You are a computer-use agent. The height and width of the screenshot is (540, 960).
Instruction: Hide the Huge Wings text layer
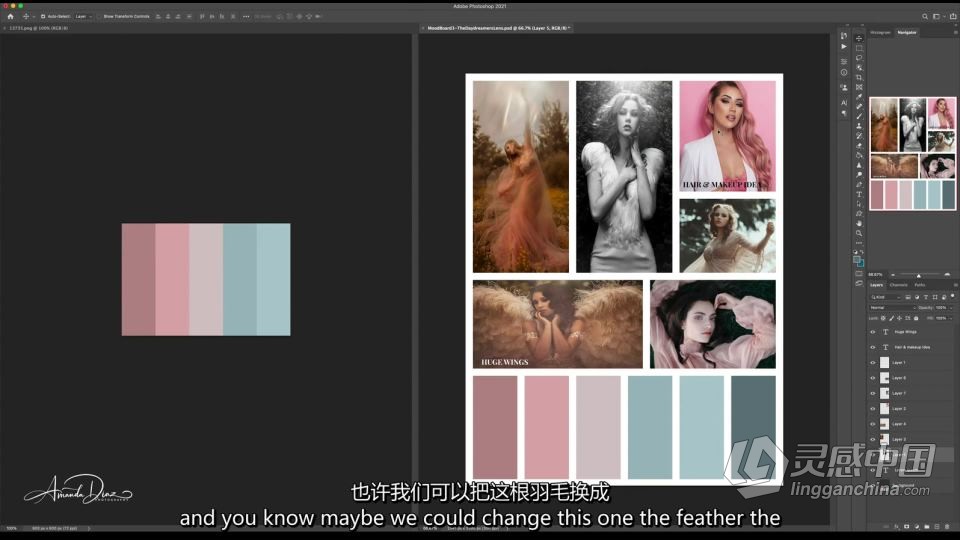click(x=873, y=332)
